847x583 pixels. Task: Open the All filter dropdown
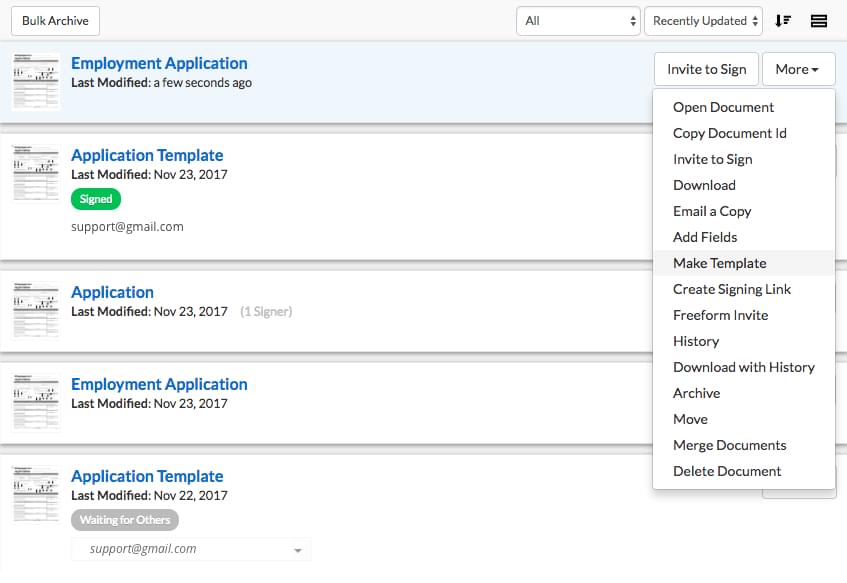point(578,21)
